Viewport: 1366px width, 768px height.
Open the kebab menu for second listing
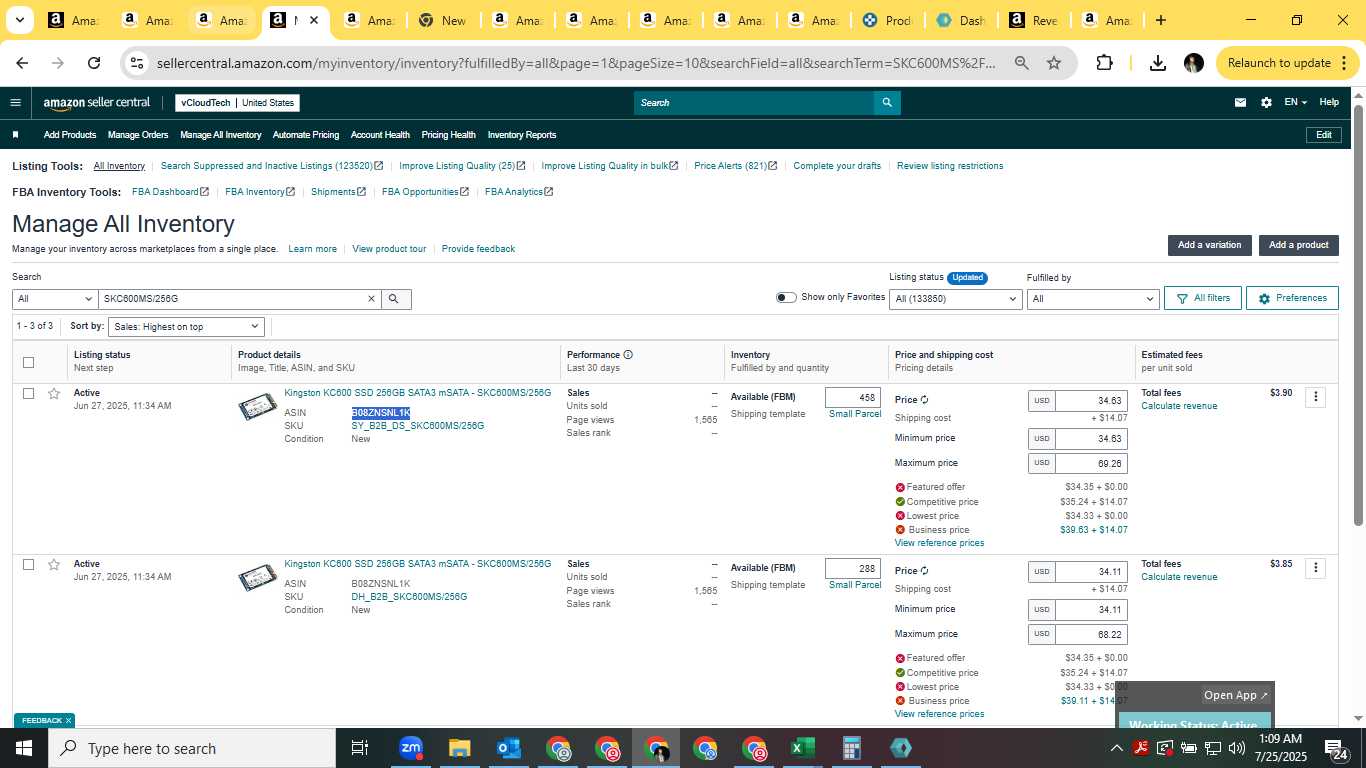coord(1315,568)
